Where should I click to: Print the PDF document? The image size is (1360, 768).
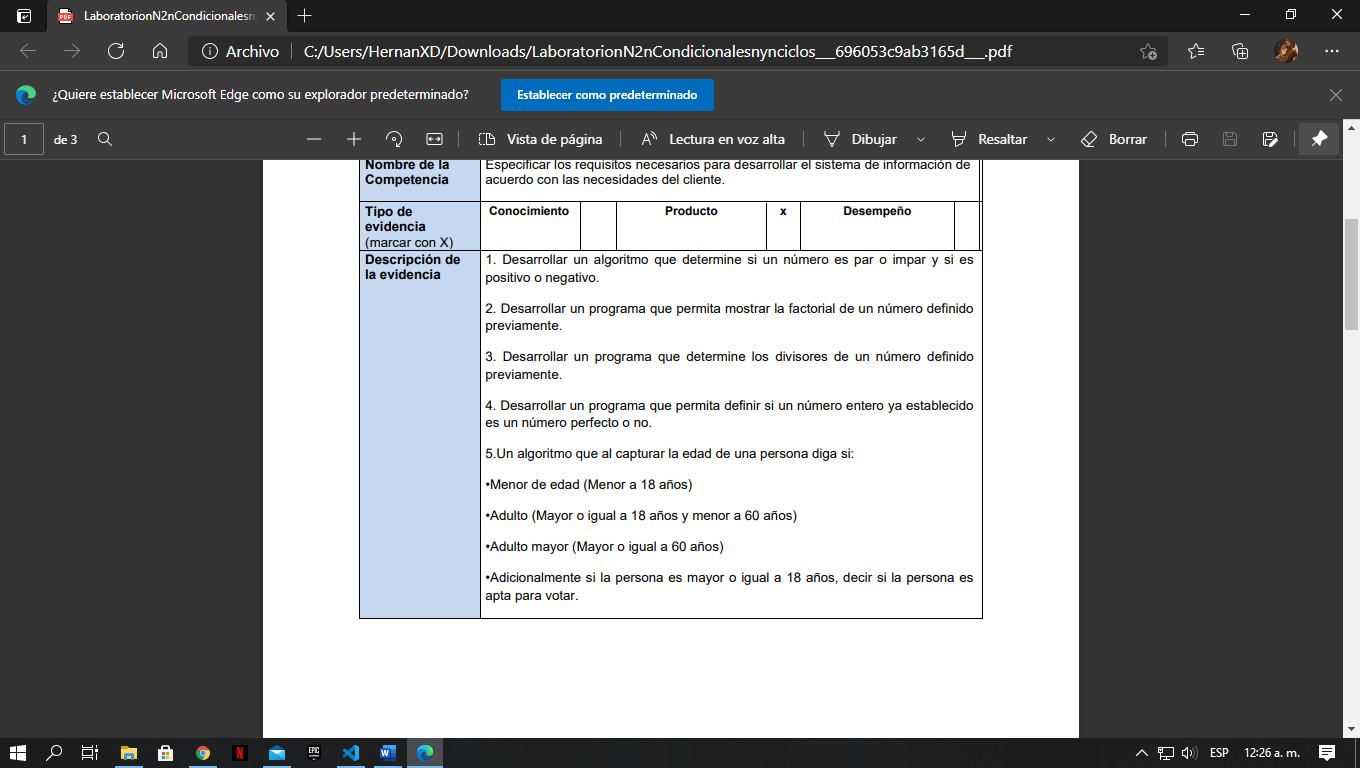pos(1190,139)
